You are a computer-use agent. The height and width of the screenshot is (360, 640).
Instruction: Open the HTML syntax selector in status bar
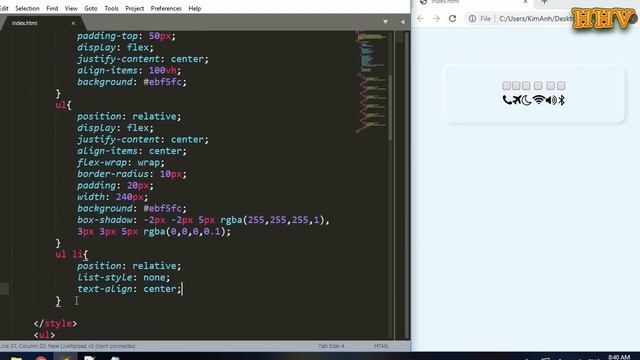click(x=381, y=346)
